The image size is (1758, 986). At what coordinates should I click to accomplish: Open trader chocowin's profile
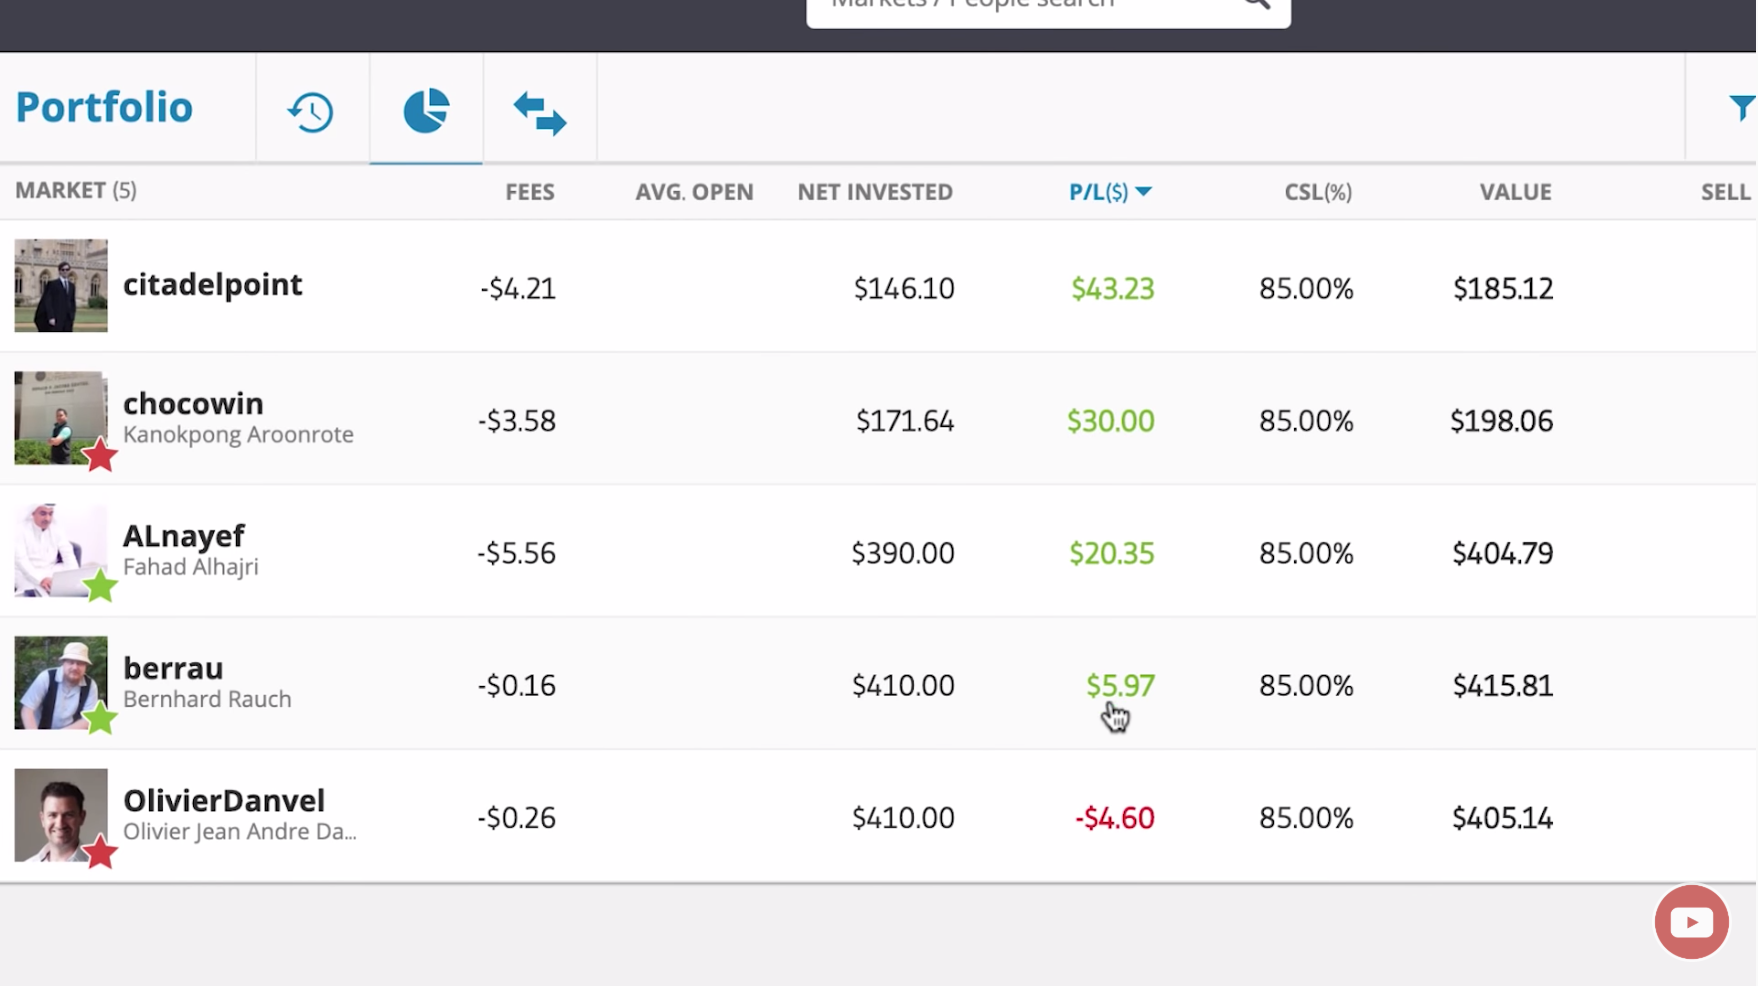pos(193,403)
